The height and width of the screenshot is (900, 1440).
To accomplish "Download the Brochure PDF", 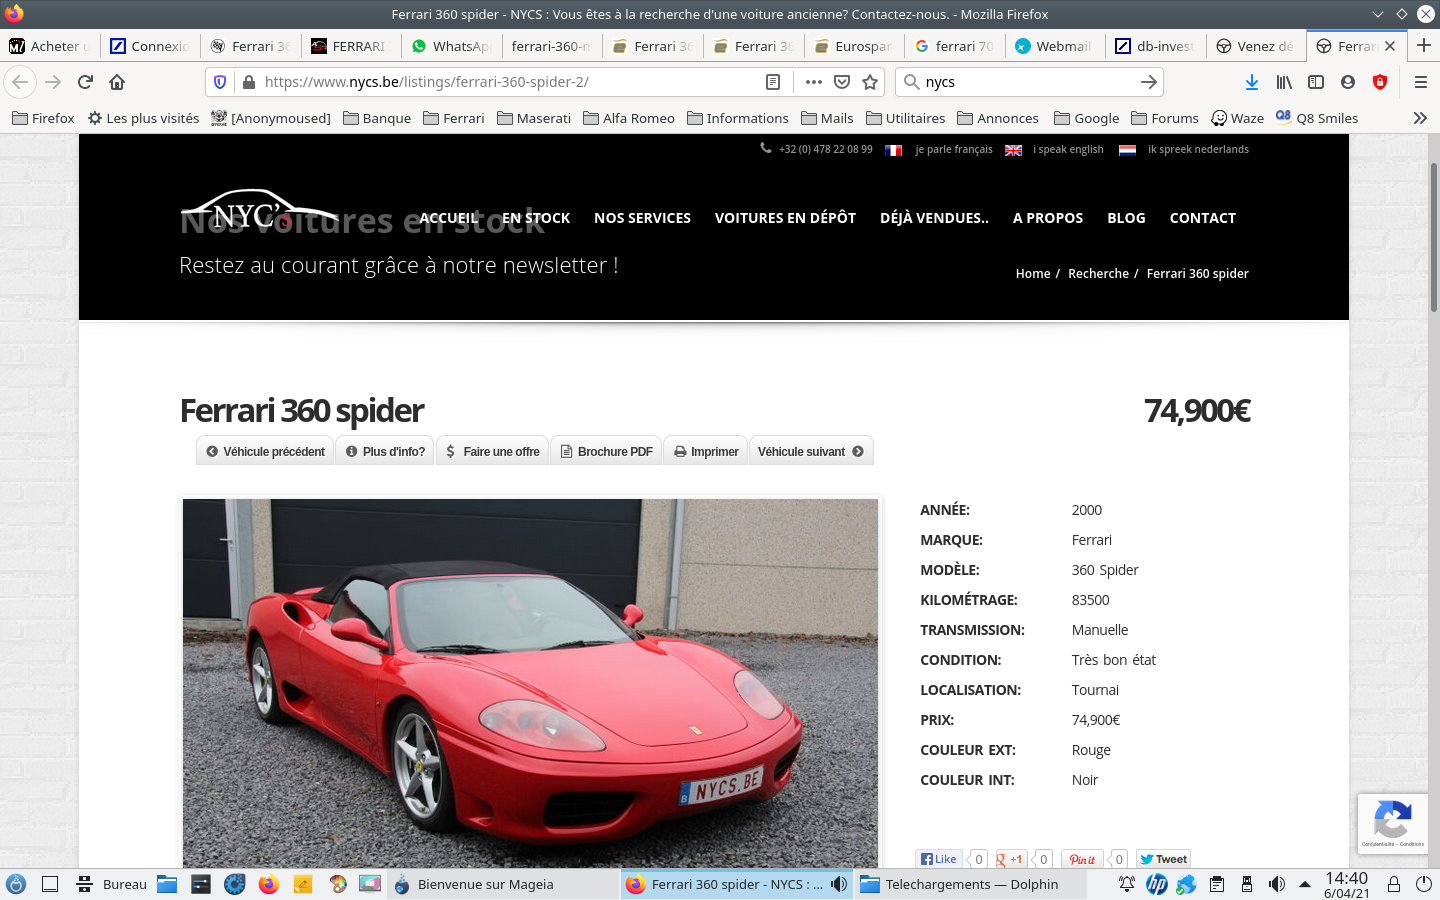I will pyautogui.click(x=606, y=451).
